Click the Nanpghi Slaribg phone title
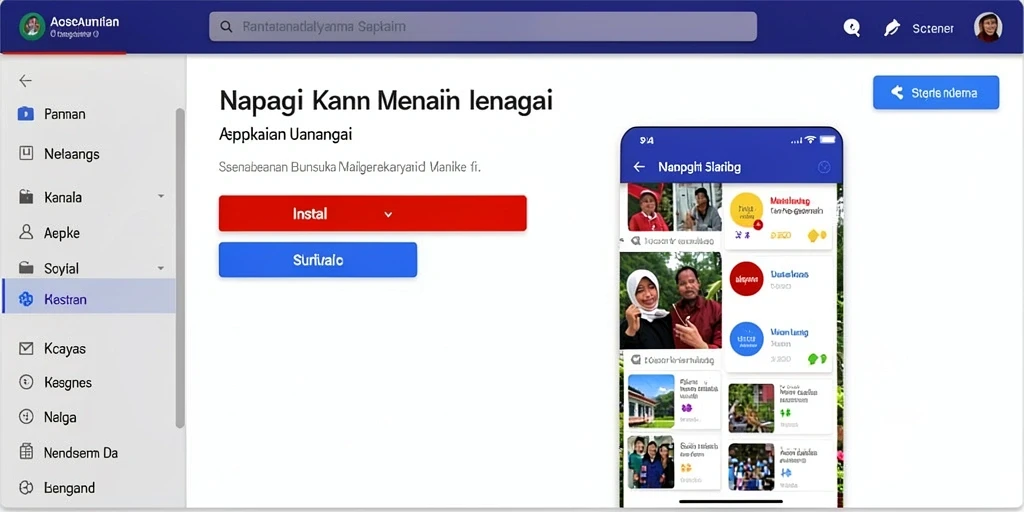 pyautogui.click(x=699, y=167)
